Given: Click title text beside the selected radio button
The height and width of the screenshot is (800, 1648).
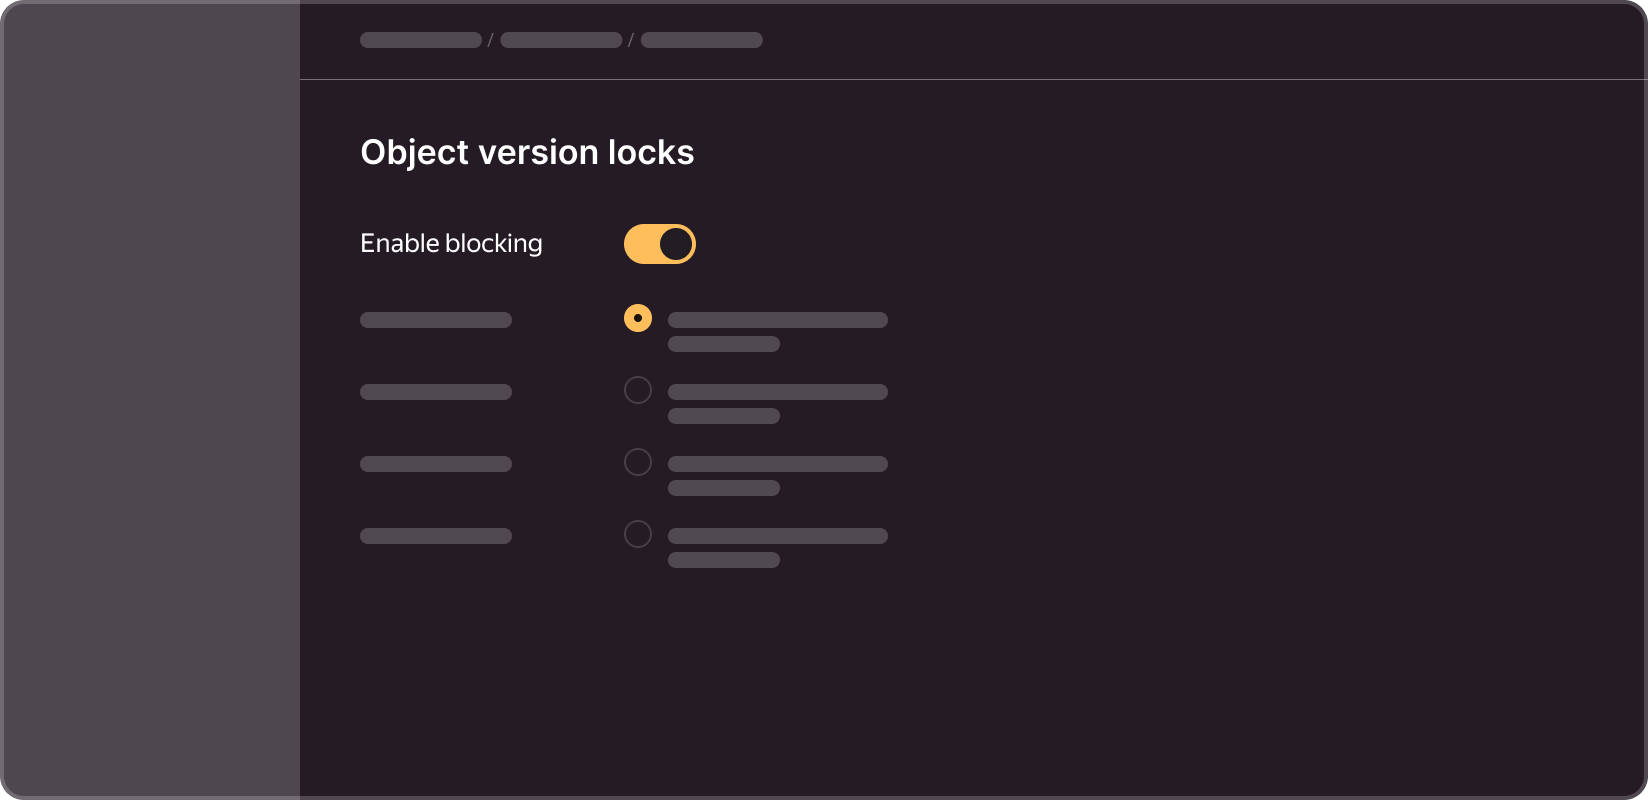Looking at the screenshot, I should click(x=778, y=320).
